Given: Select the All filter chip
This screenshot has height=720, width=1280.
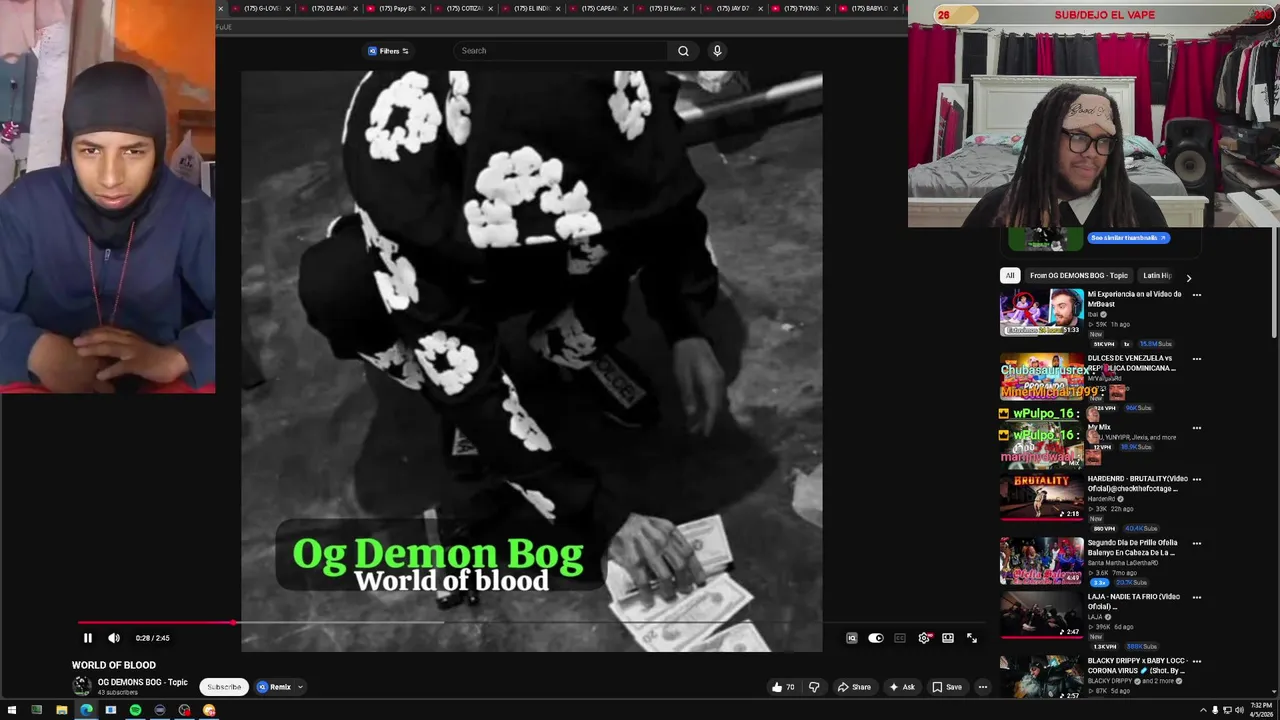Looking at the screenshot, I should click(x=1010, y=276).
